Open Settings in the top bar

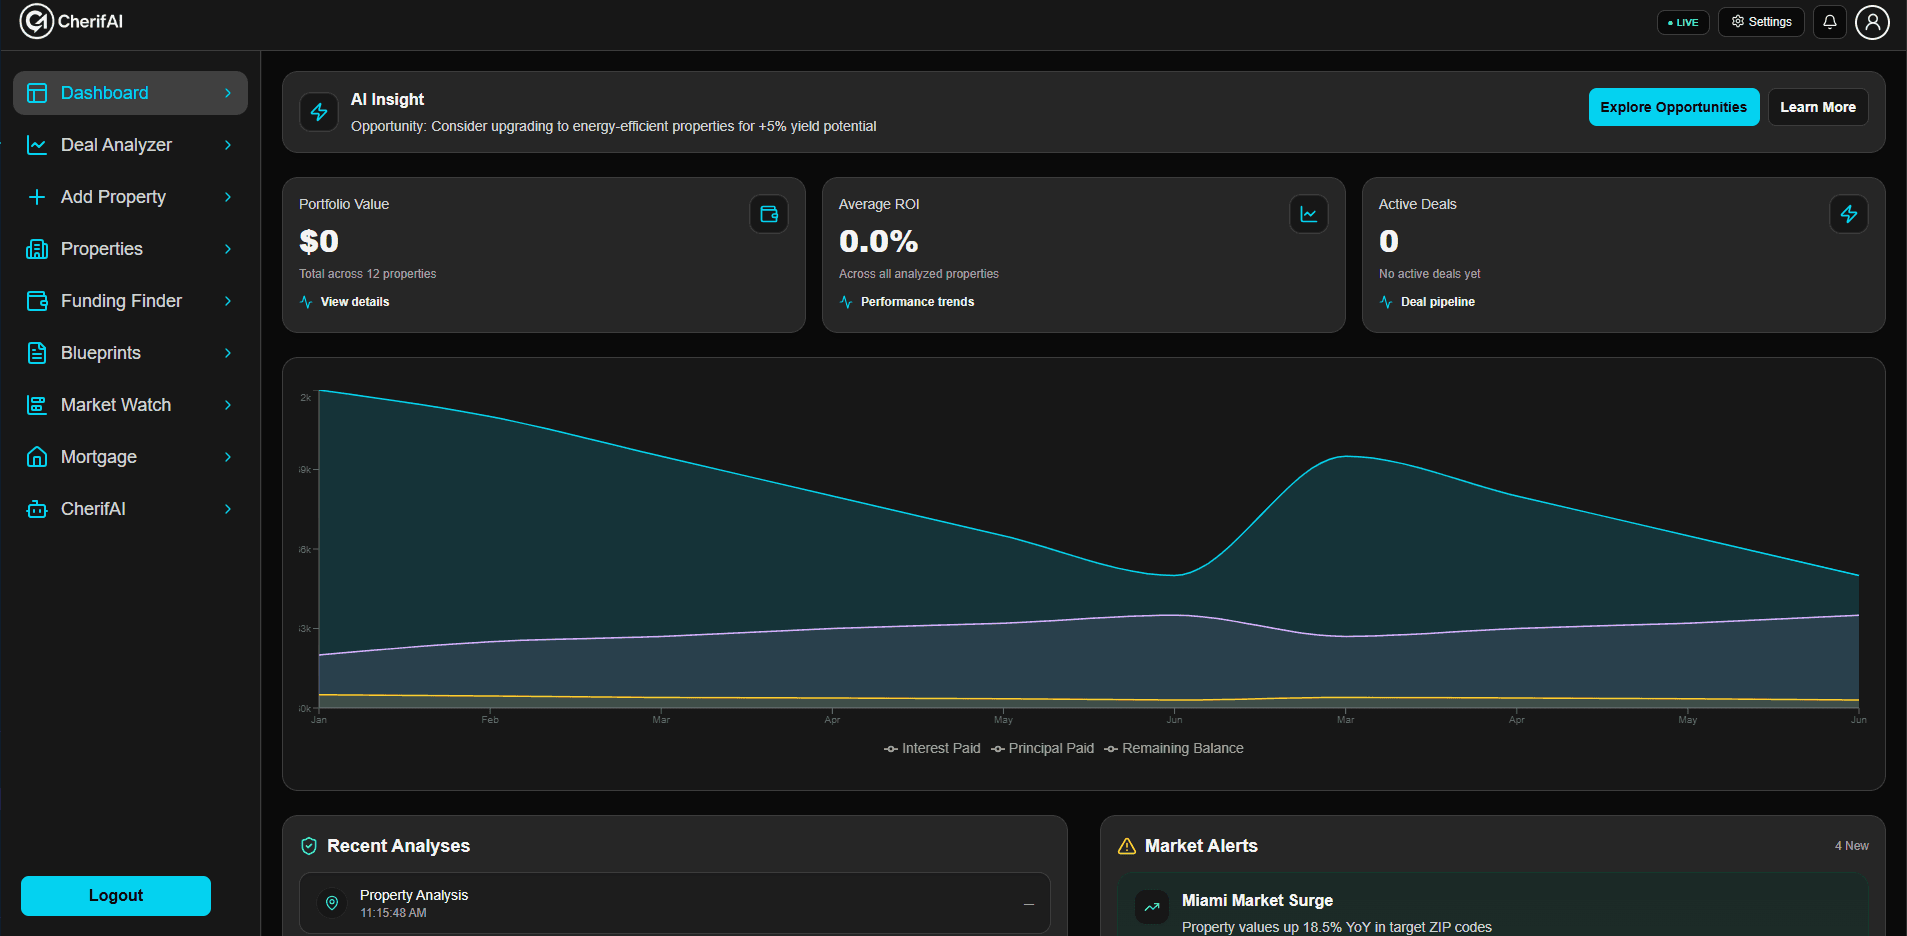pos(1761,22)
